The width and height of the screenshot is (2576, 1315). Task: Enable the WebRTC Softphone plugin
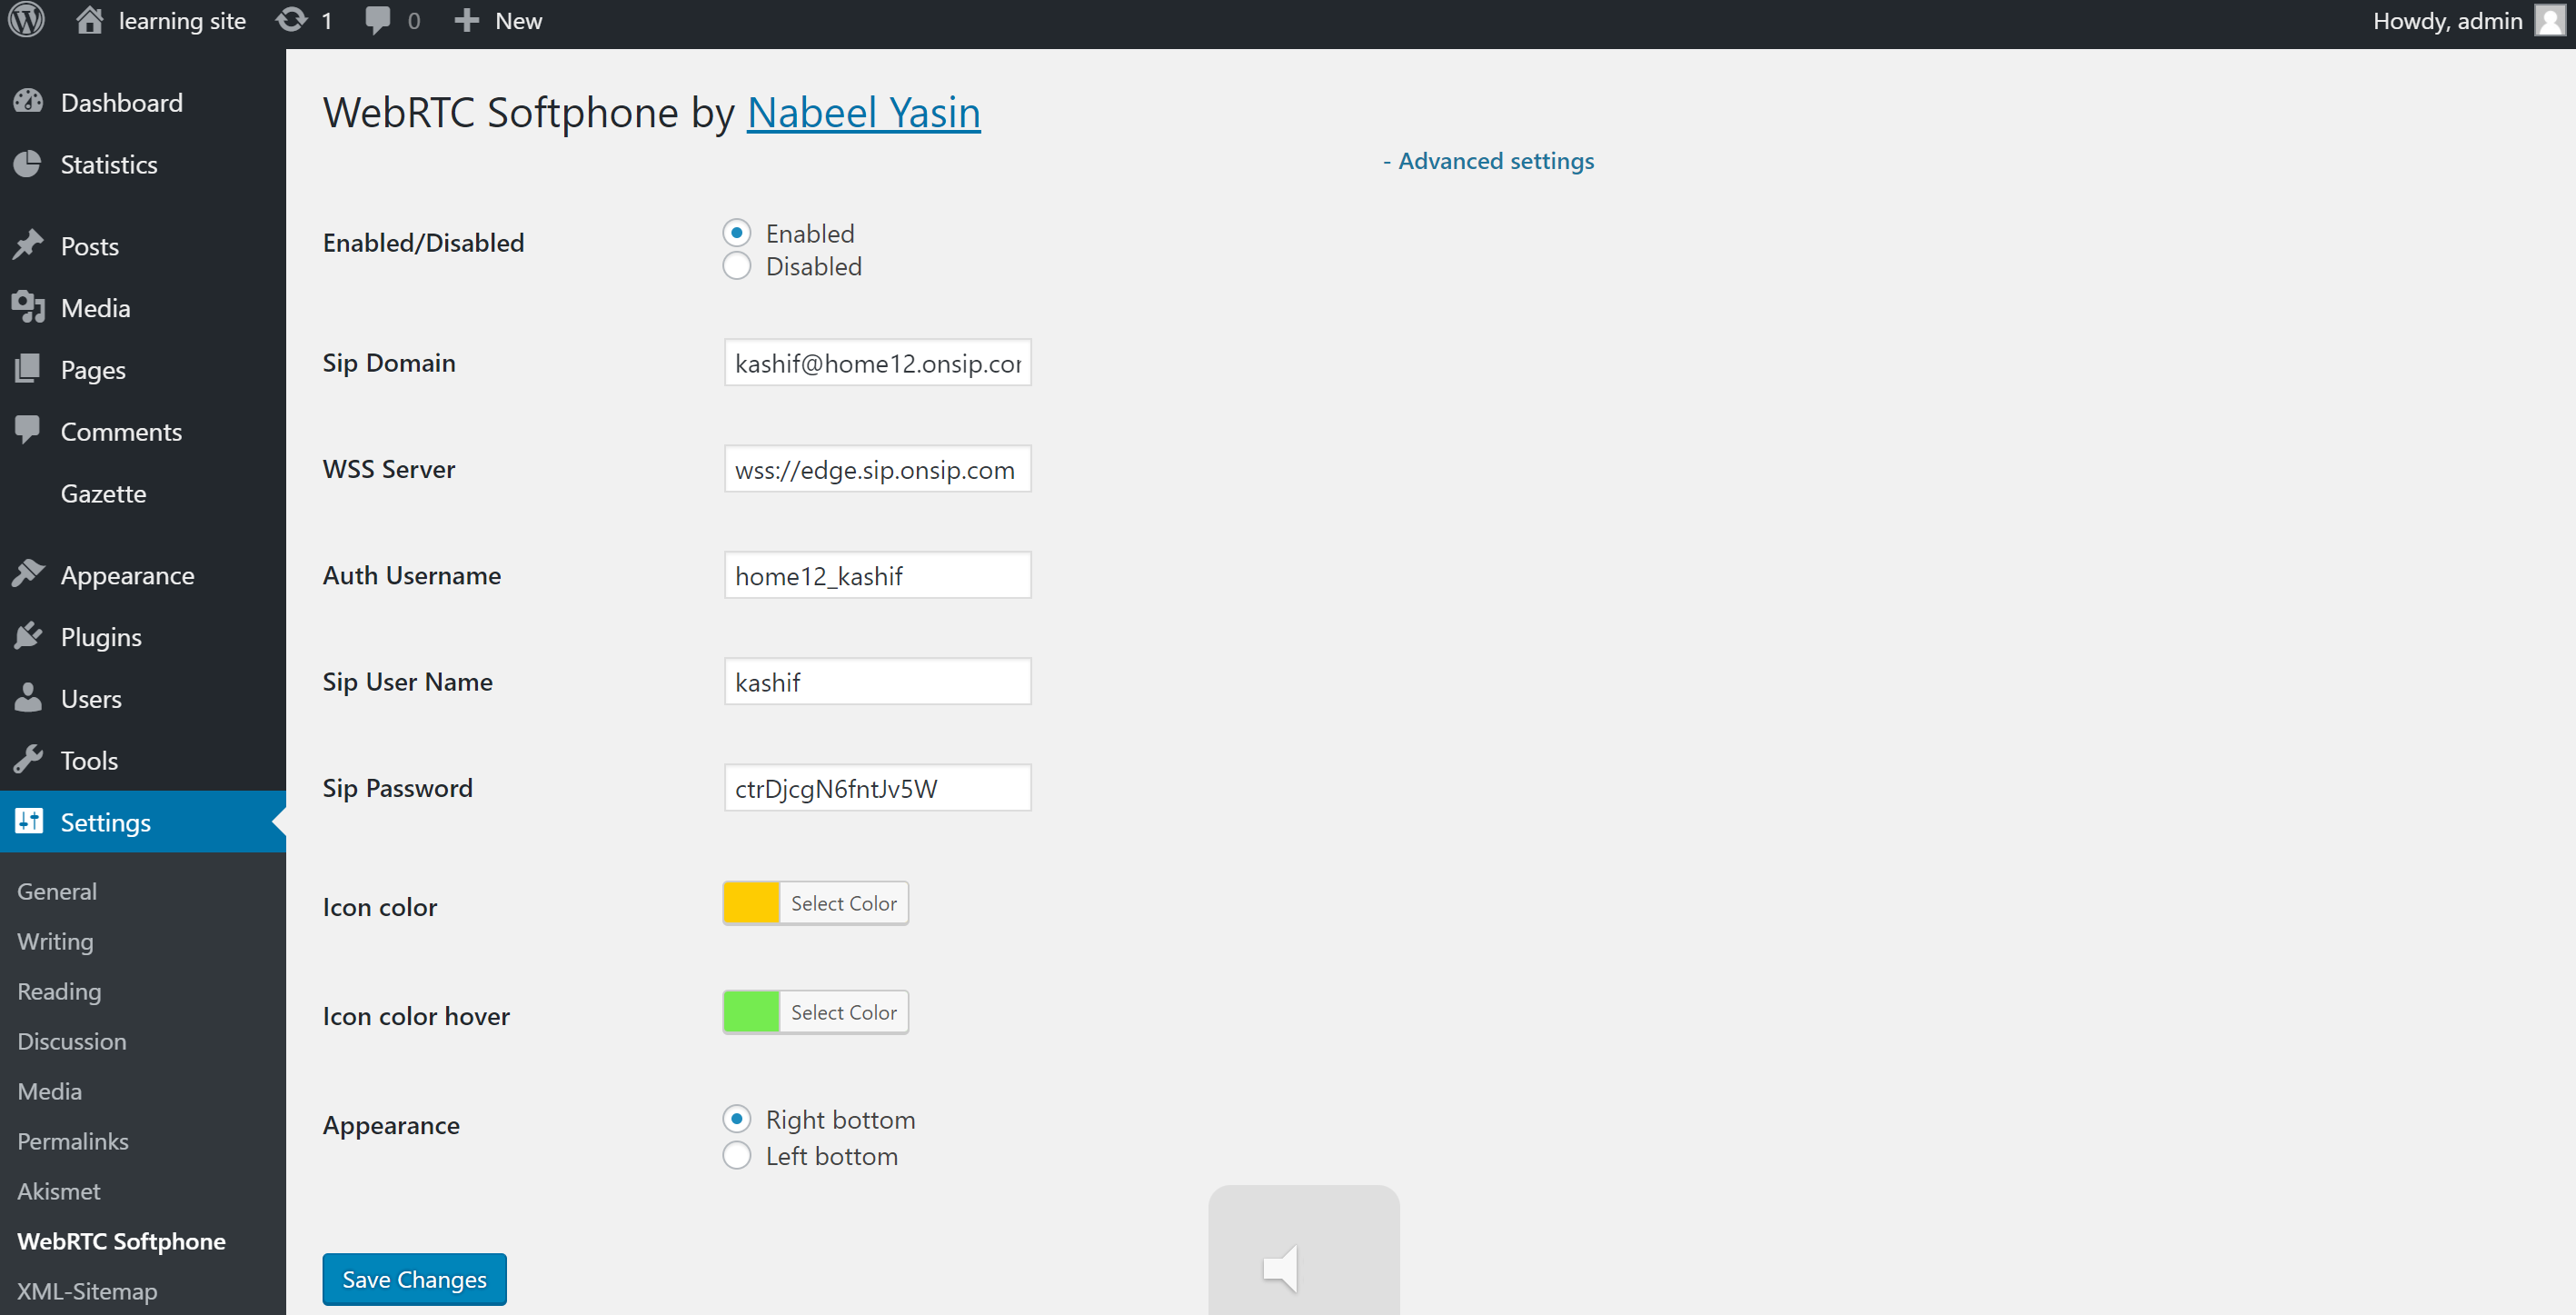coord(738,232)
